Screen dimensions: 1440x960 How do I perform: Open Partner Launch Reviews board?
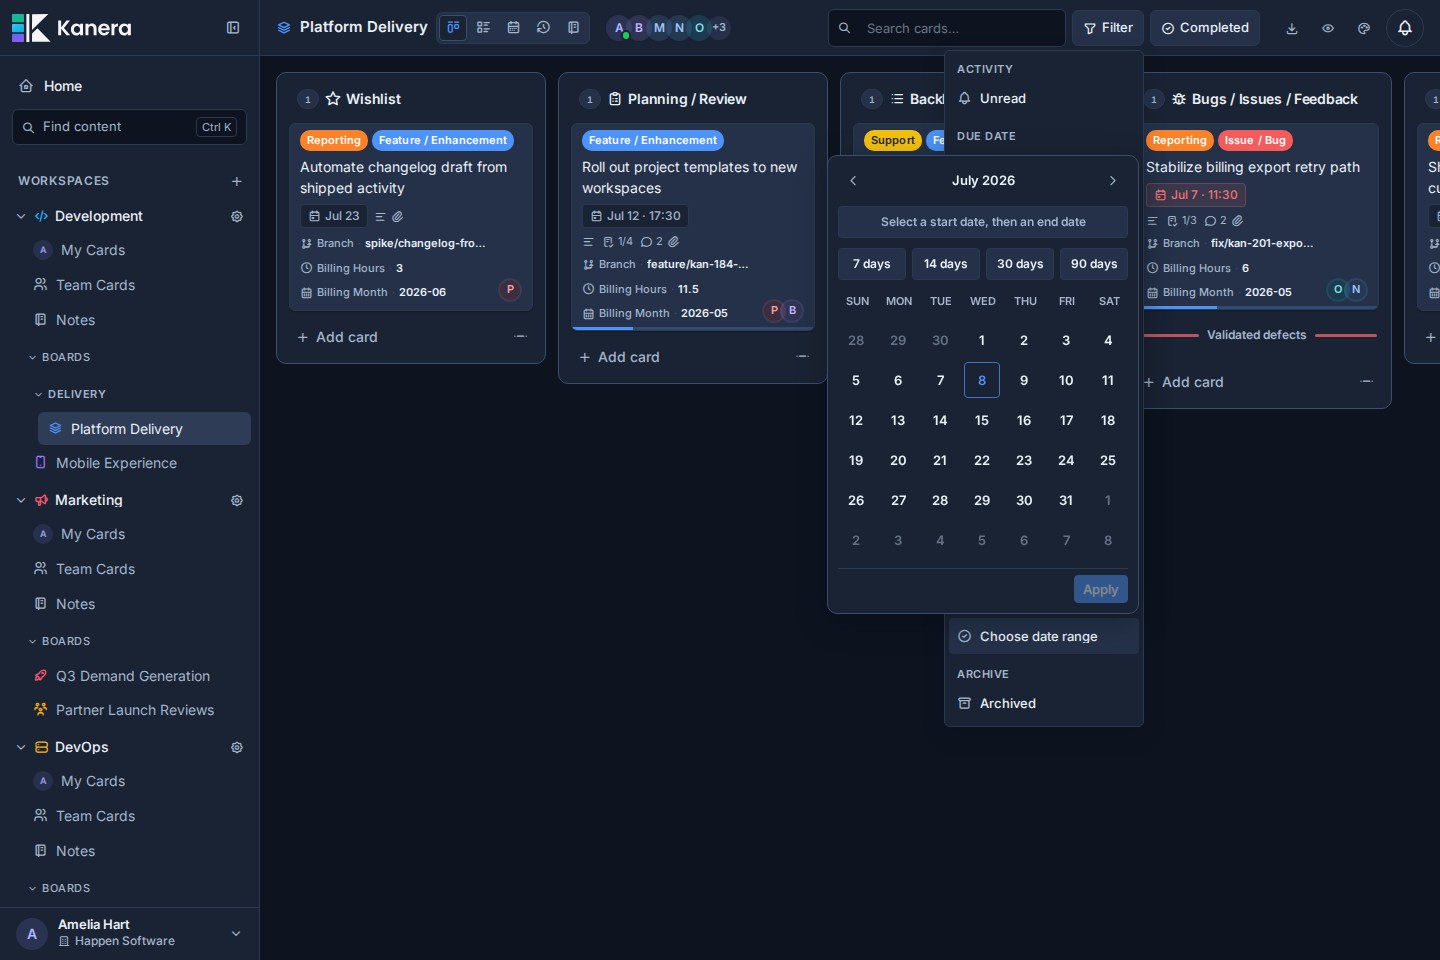[x=140, y=710]
